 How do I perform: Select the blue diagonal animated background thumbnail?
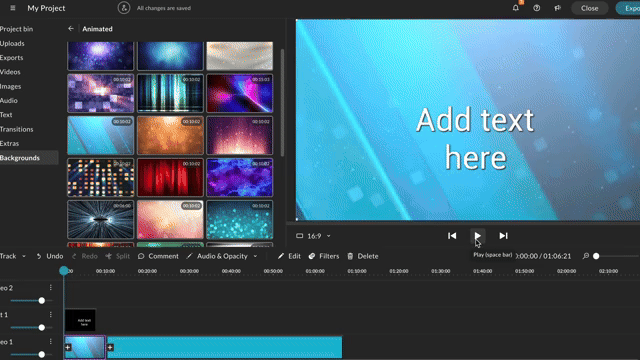click(x=100, y=136)
